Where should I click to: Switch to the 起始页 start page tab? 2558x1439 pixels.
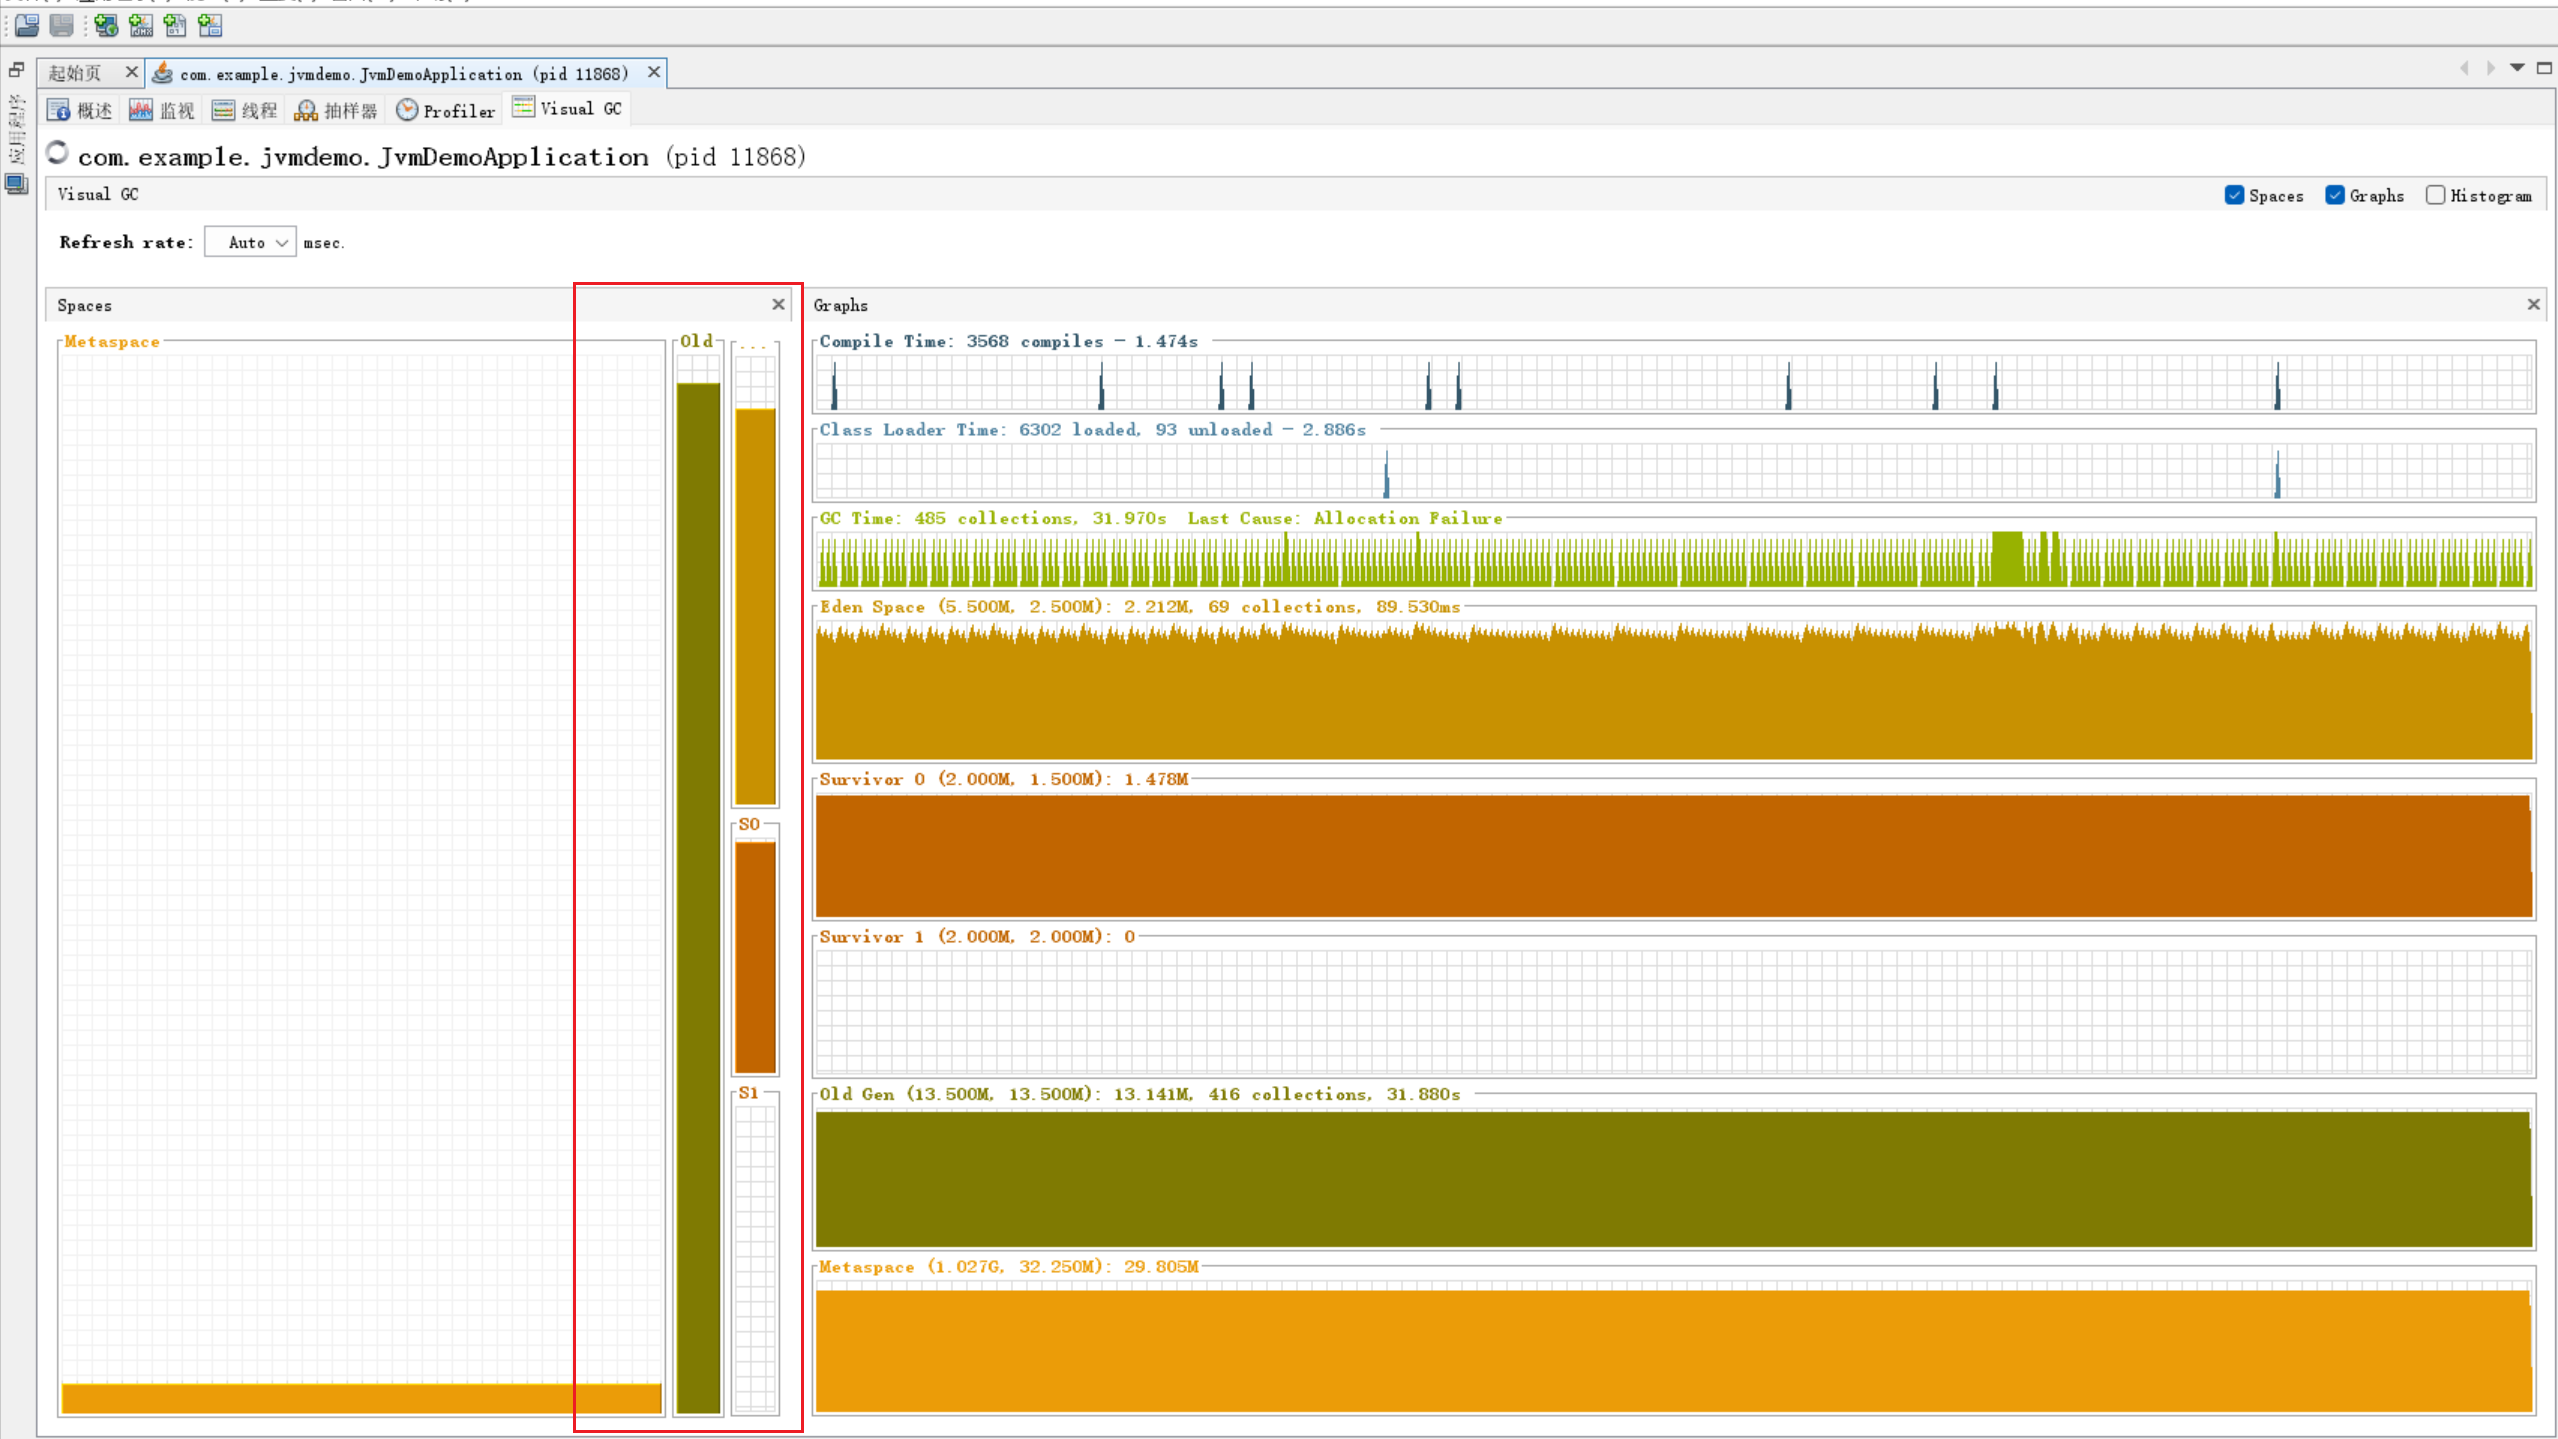tap(75, 73)
